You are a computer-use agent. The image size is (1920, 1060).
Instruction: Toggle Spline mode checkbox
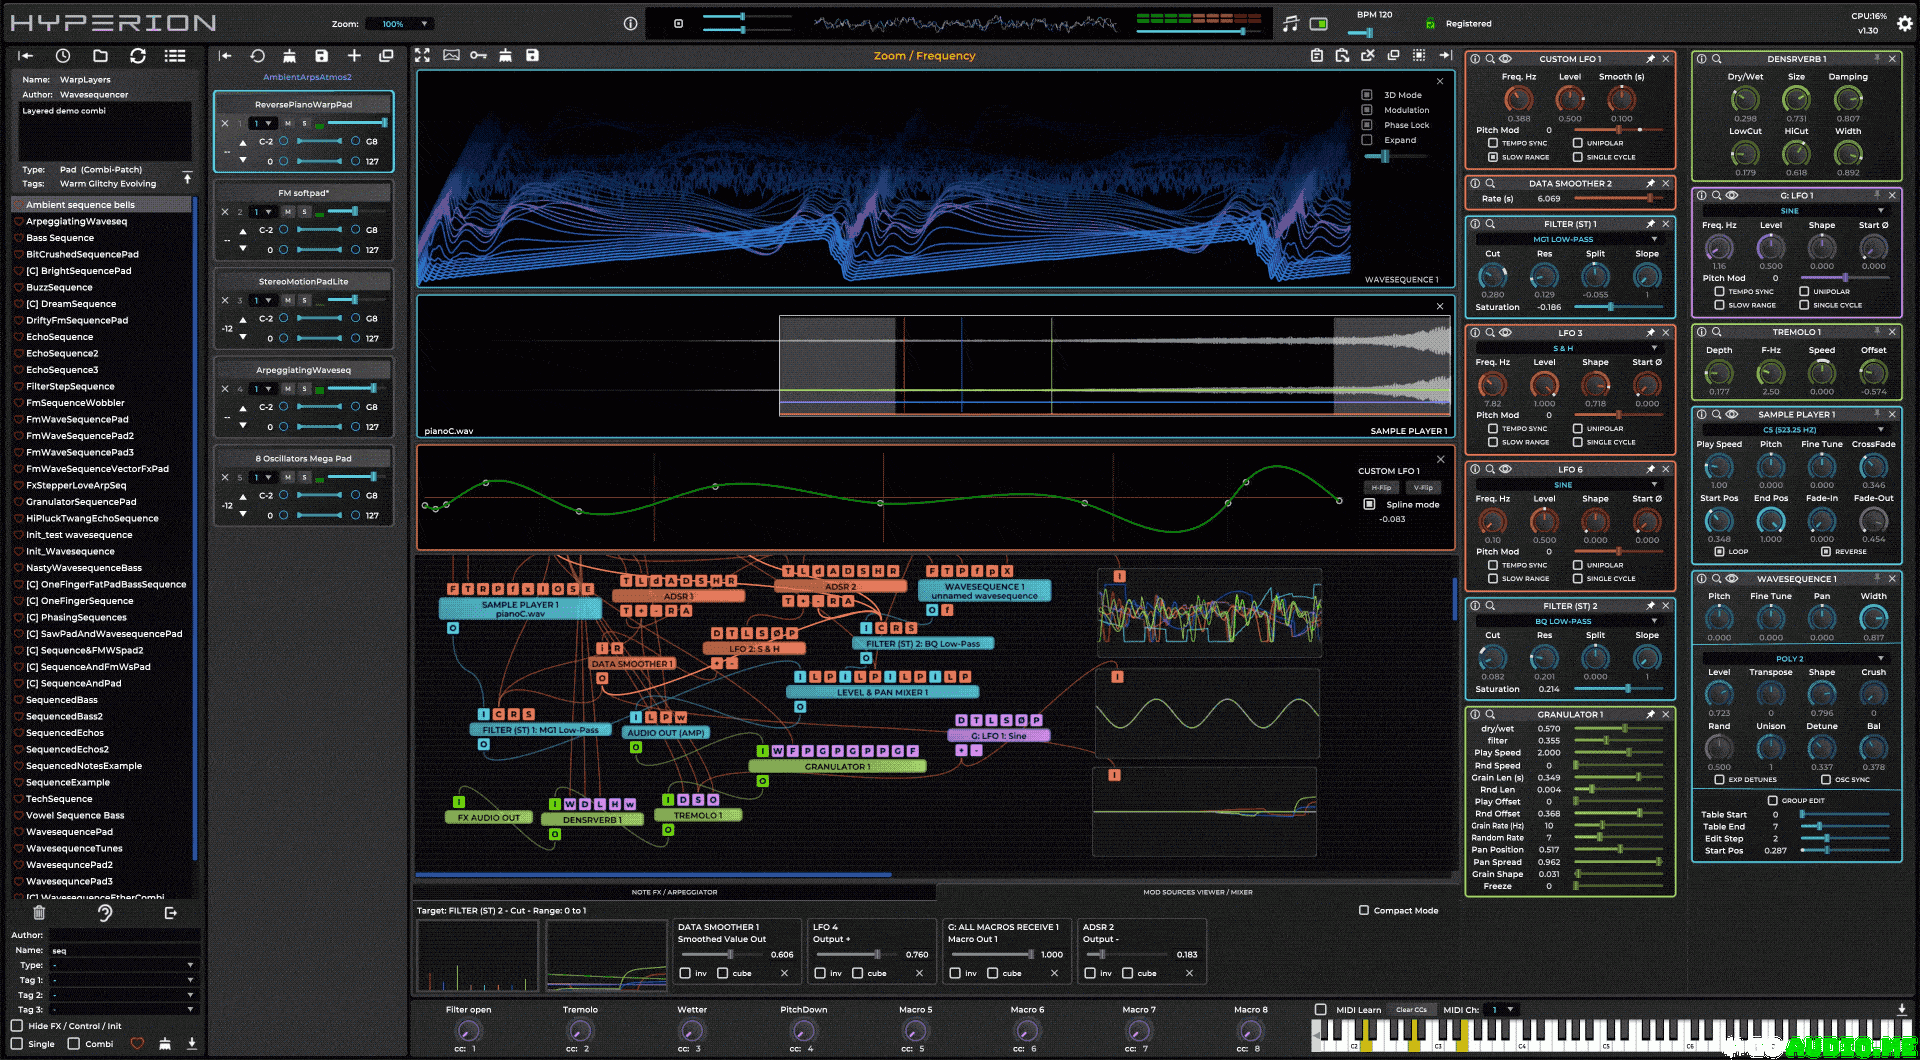tap(1369, 504)
